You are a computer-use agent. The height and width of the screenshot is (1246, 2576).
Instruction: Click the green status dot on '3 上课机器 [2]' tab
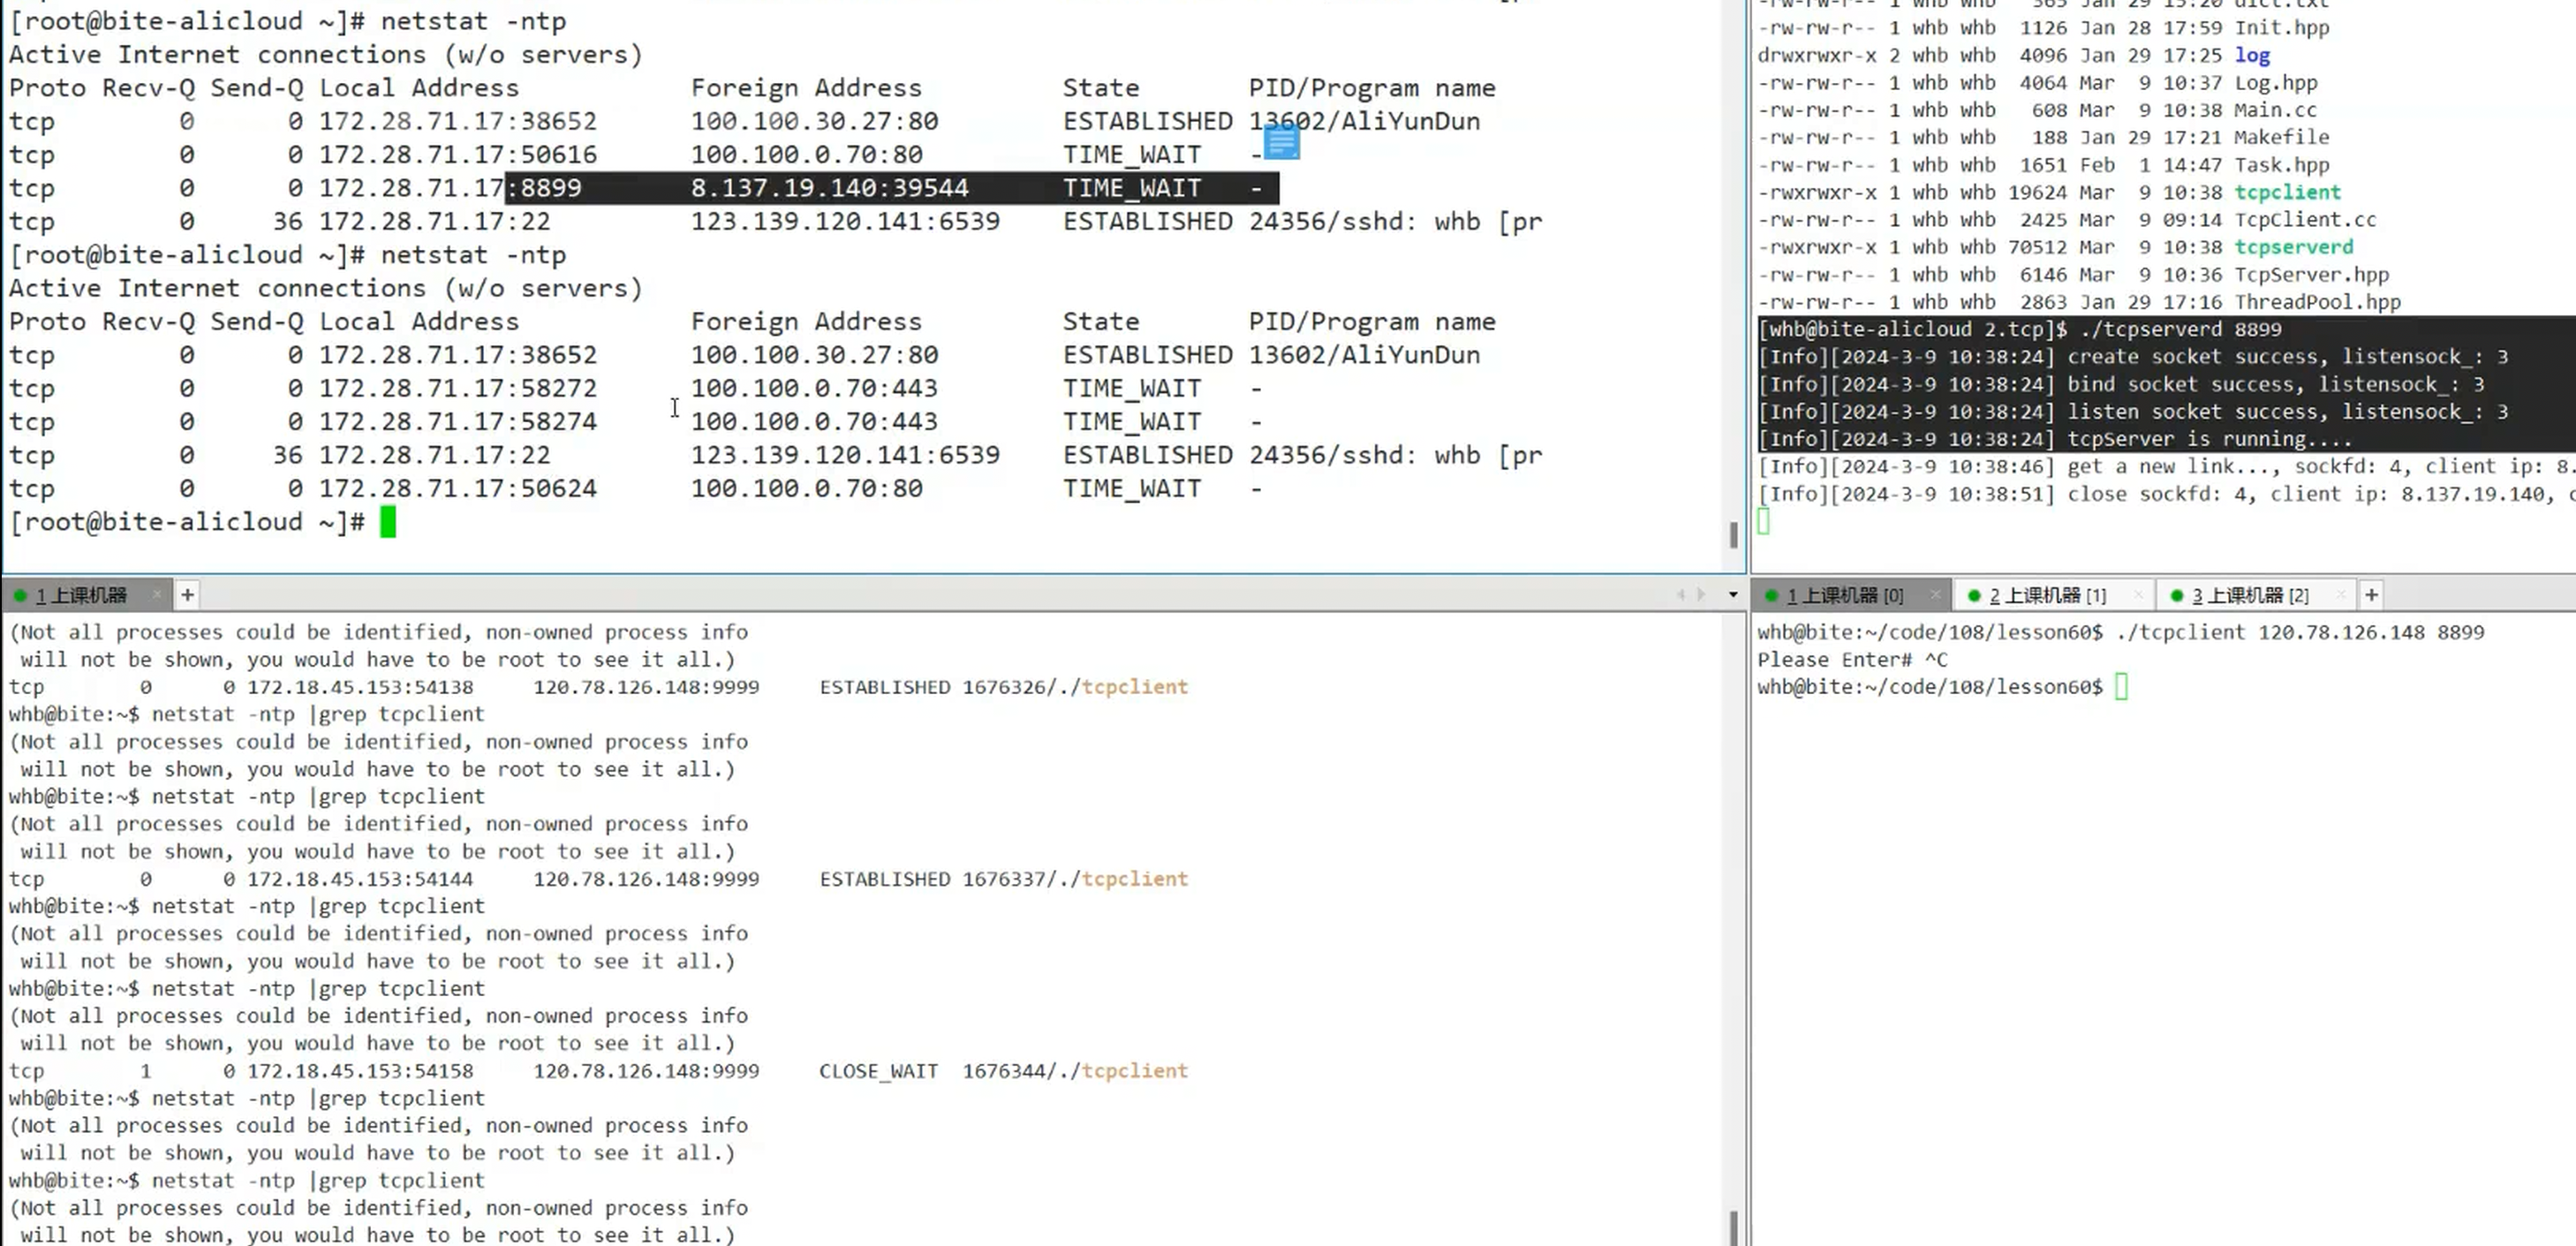pos(2177,596)
